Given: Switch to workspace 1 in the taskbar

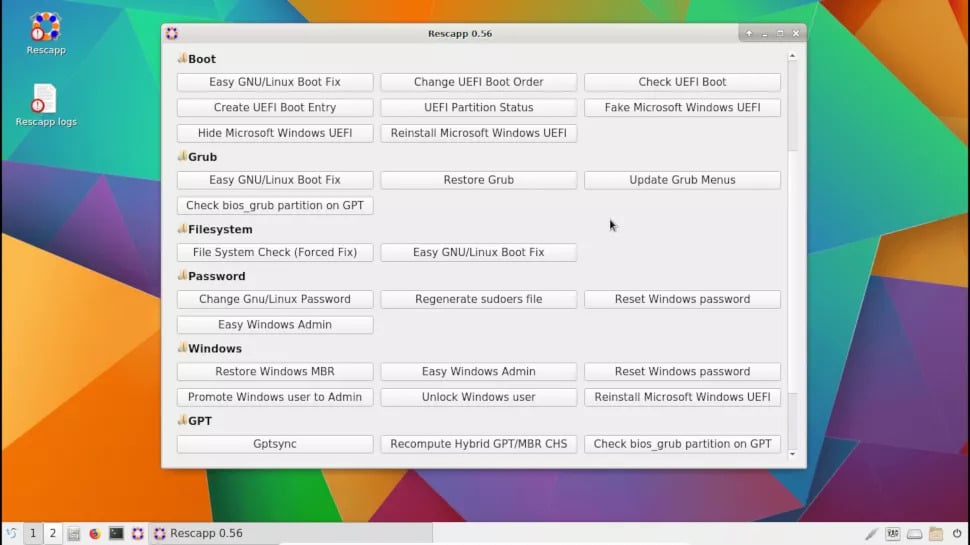Looking at the screenshot, I should pyautogui.click(x=33, y=533).
